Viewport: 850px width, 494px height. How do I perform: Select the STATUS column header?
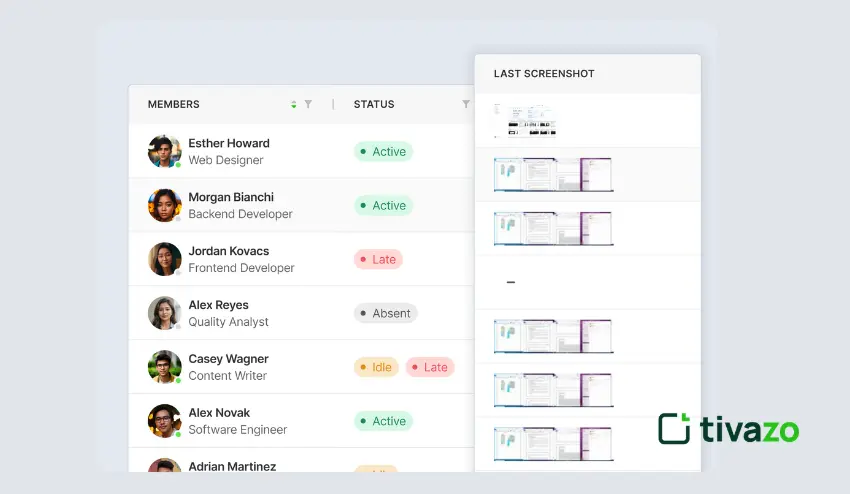point(374,104)
